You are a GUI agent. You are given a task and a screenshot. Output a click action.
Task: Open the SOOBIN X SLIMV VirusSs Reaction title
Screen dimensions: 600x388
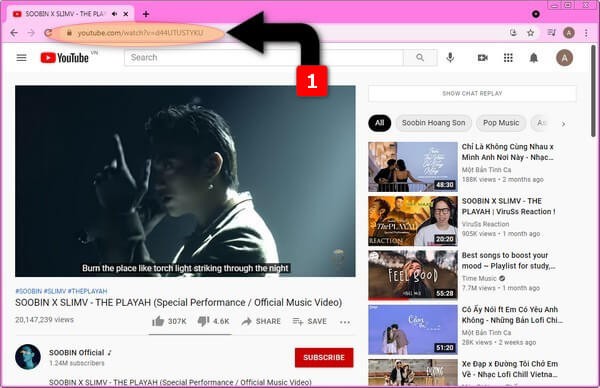509,206
